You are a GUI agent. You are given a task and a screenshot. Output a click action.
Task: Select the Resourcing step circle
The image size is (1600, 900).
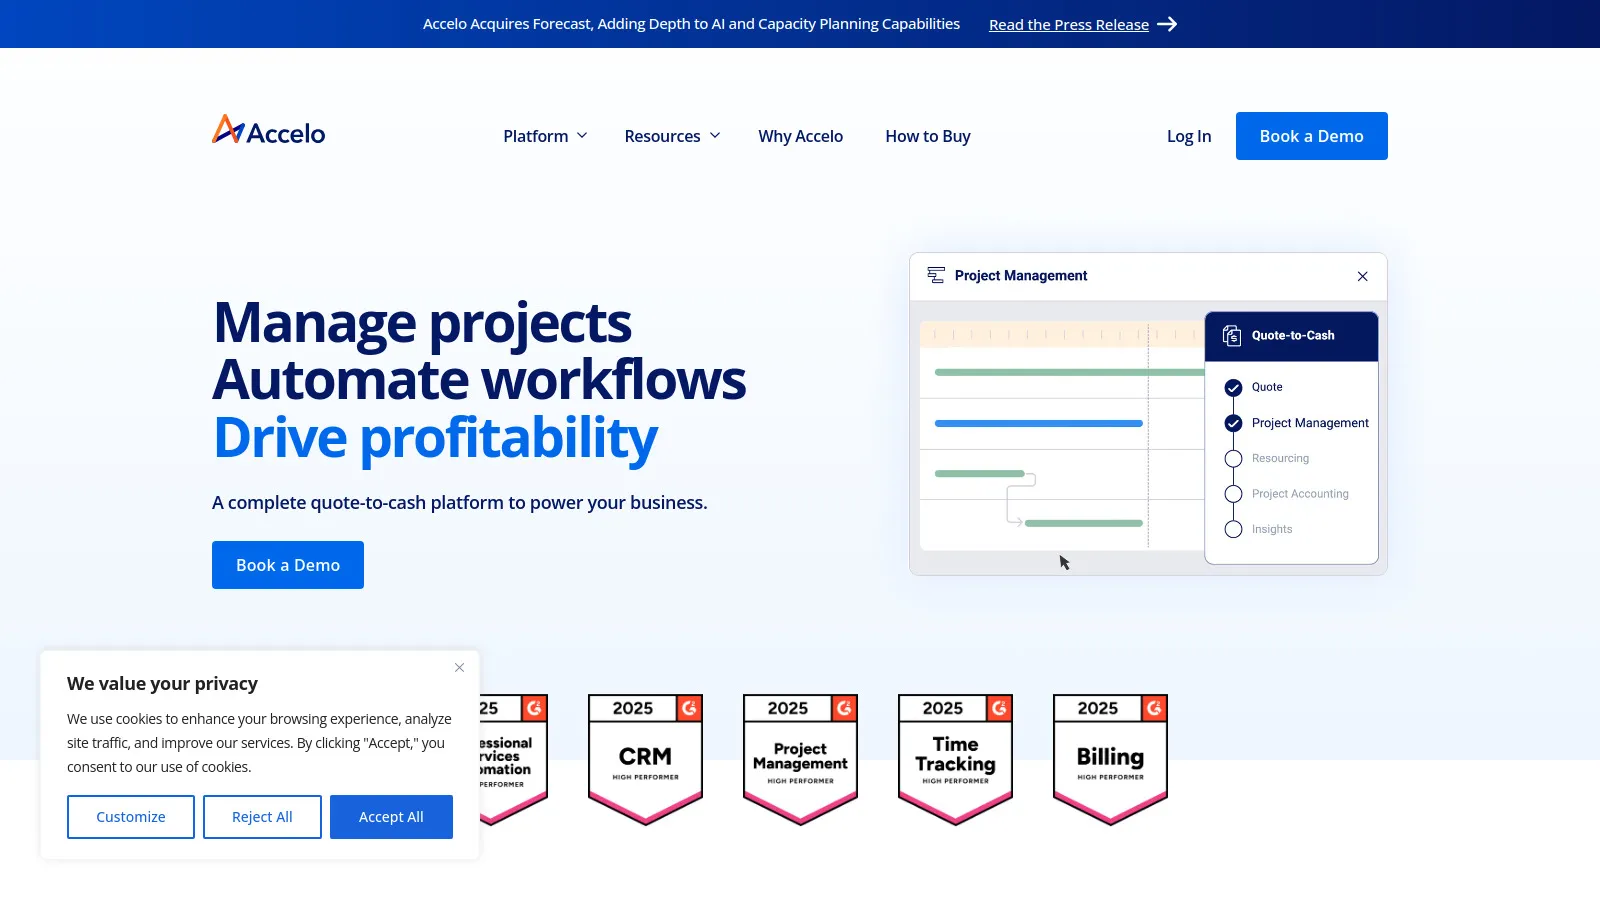point(1233,458)
